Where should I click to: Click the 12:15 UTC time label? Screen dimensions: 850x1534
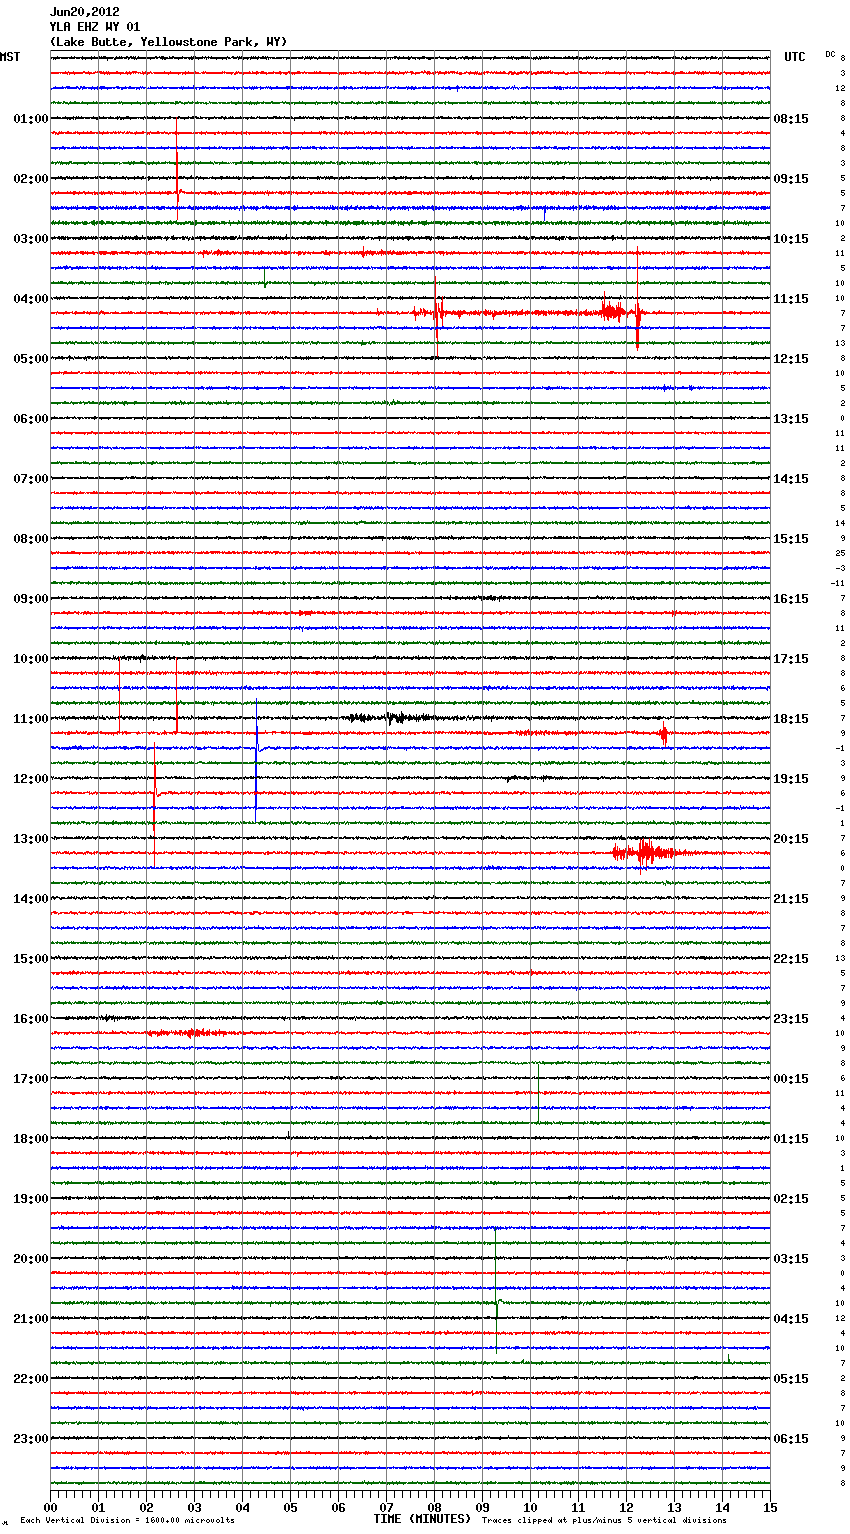tap(791, 359)
